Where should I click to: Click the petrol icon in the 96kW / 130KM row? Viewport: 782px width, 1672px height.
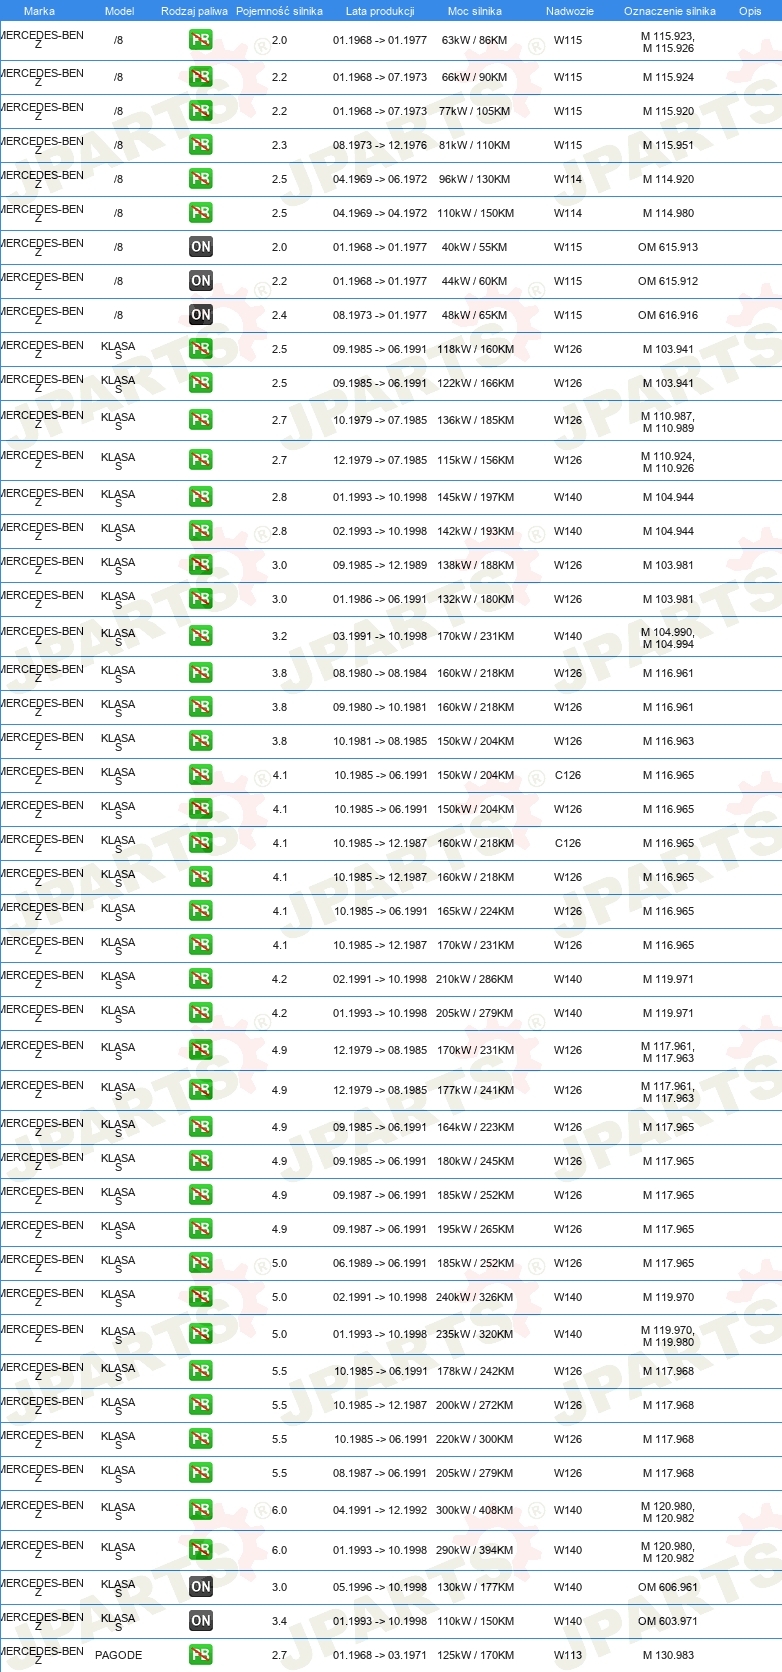point(201,179)
